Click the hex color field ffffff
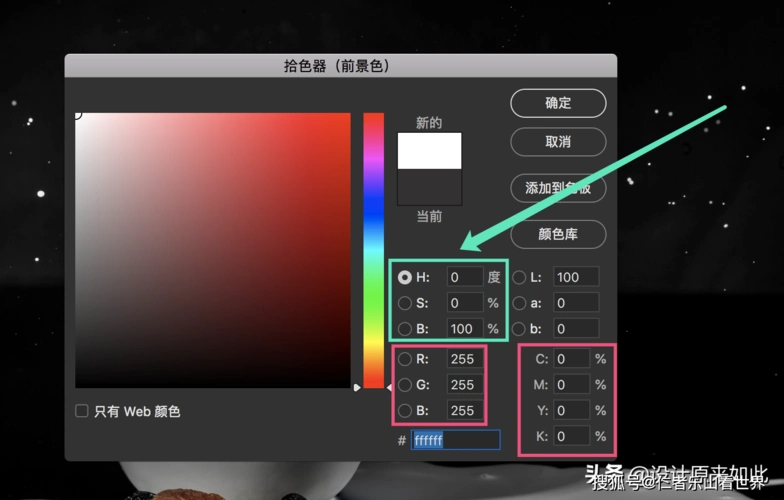The height and width of the screenshot is (500, 784). pos(456,440)
